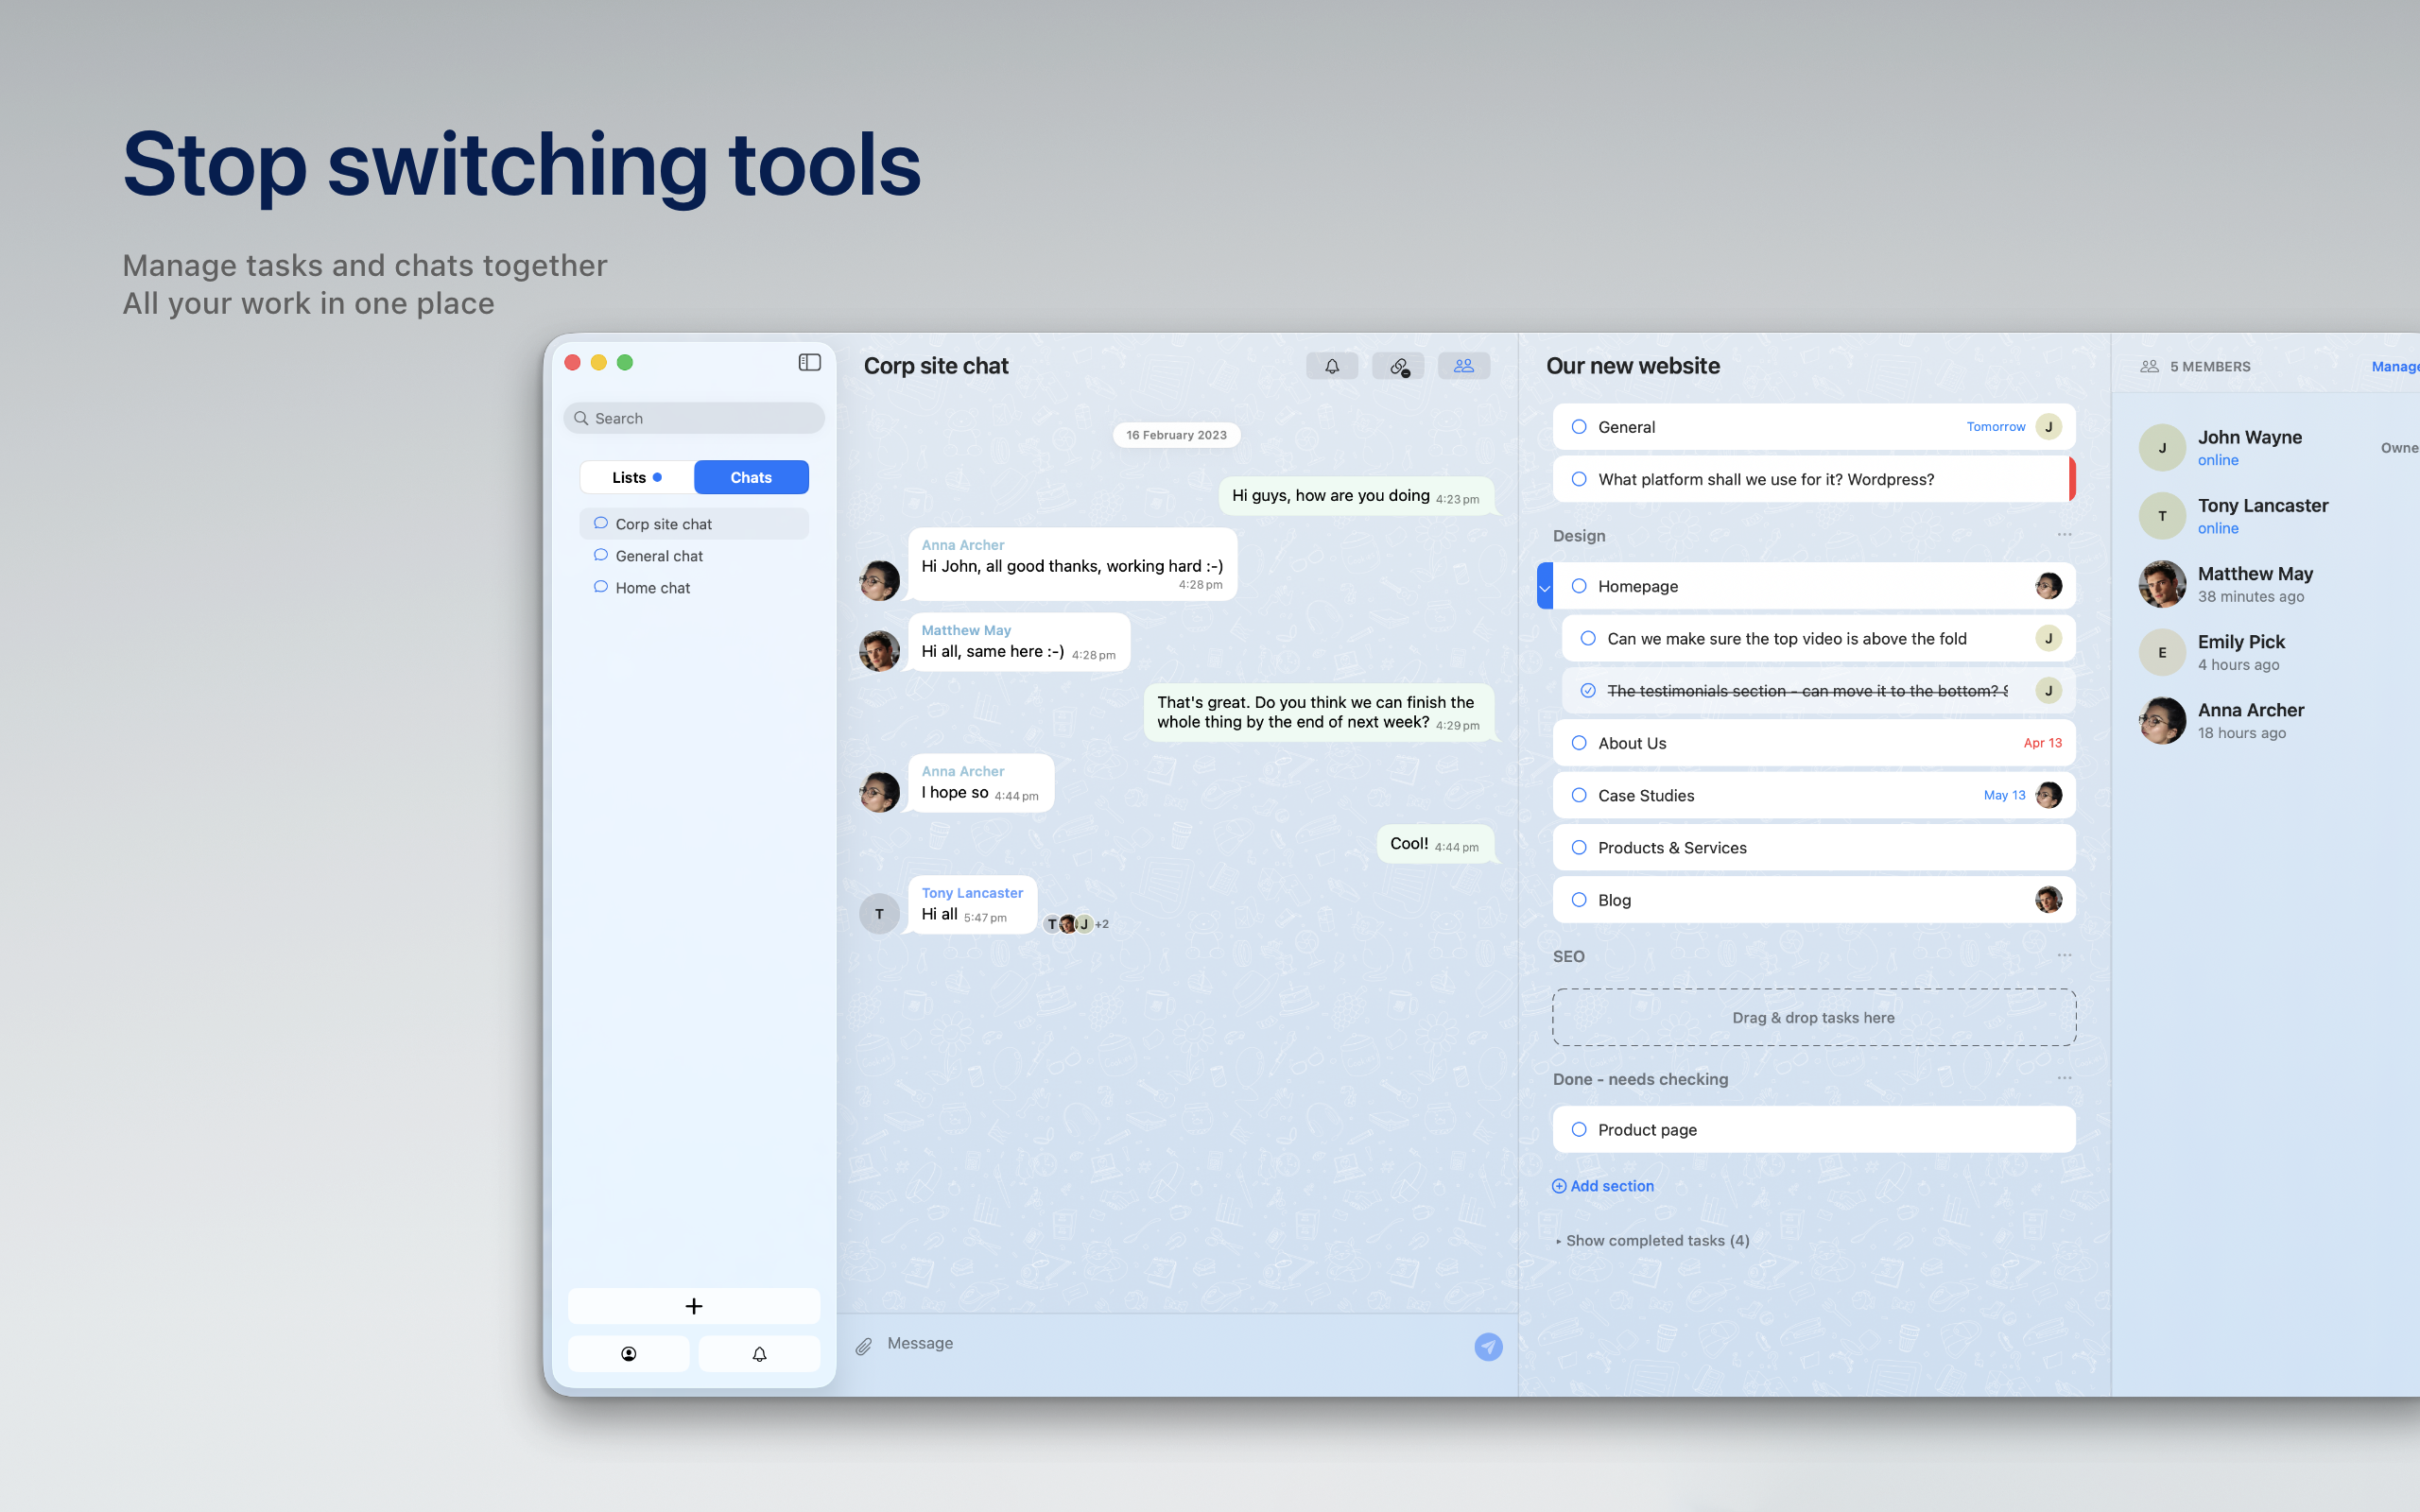Click the link attachment icon in chat header
Screen dimensions: 2420x1512
[x=1398, y=366]
